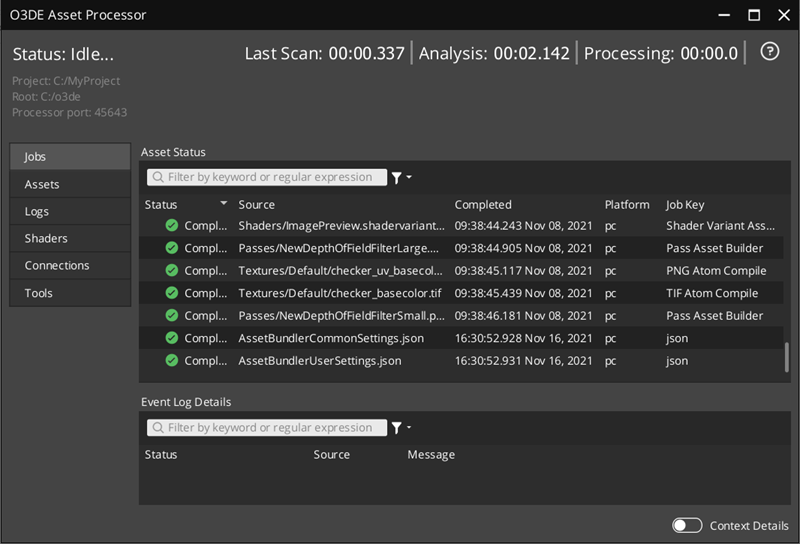Click green check icon for AssetBundlerUserSettings.json
Screen dimensions: 800x544
point(171,361)
